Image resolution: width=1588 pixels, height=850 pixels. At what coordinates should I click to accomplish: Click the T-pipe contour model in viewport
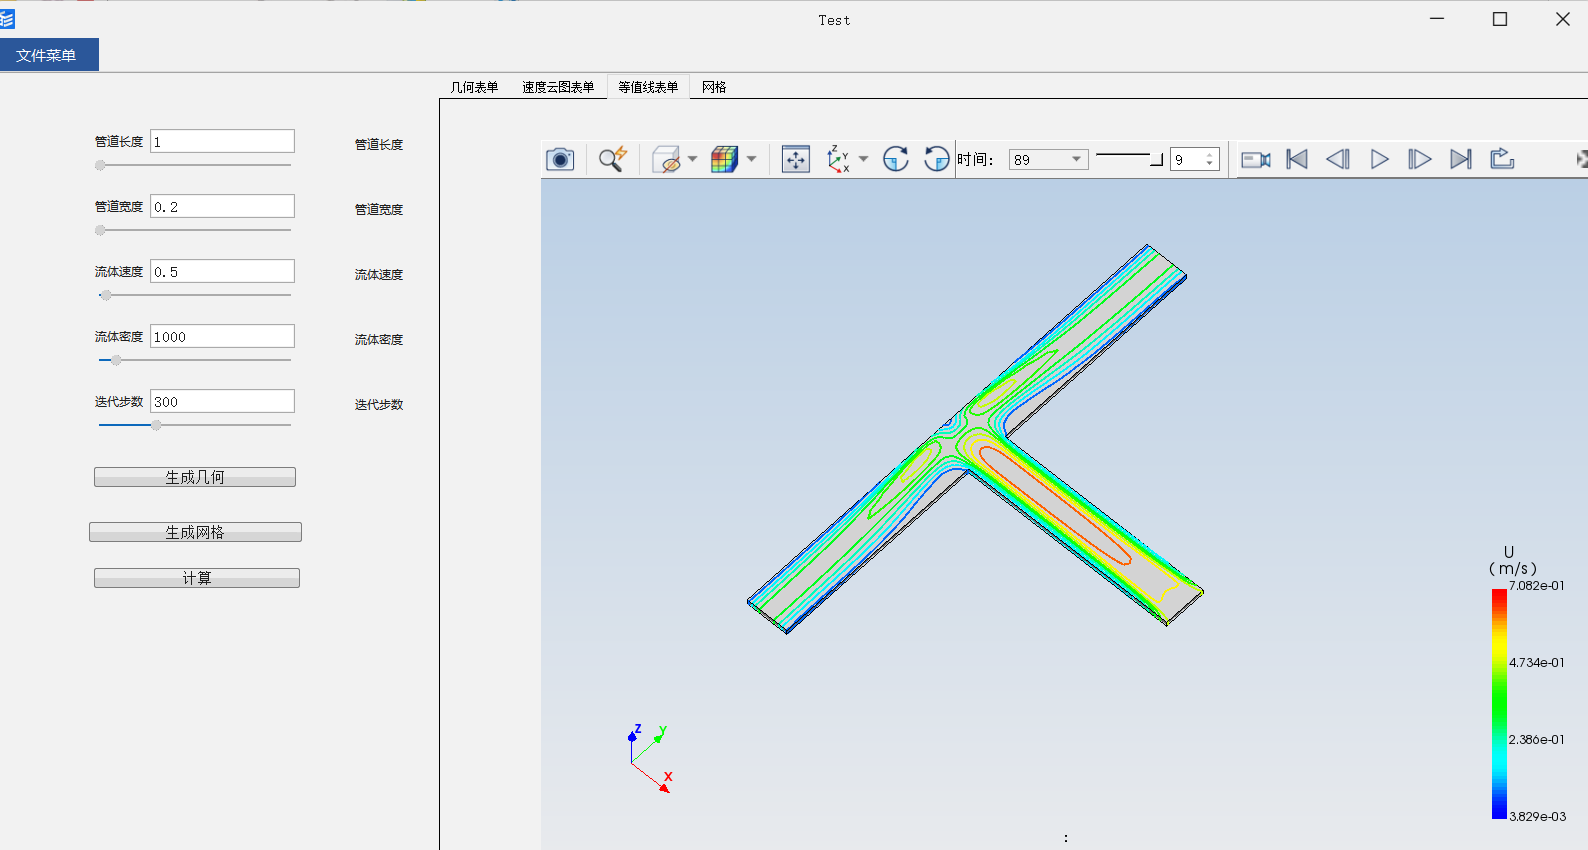975,439
